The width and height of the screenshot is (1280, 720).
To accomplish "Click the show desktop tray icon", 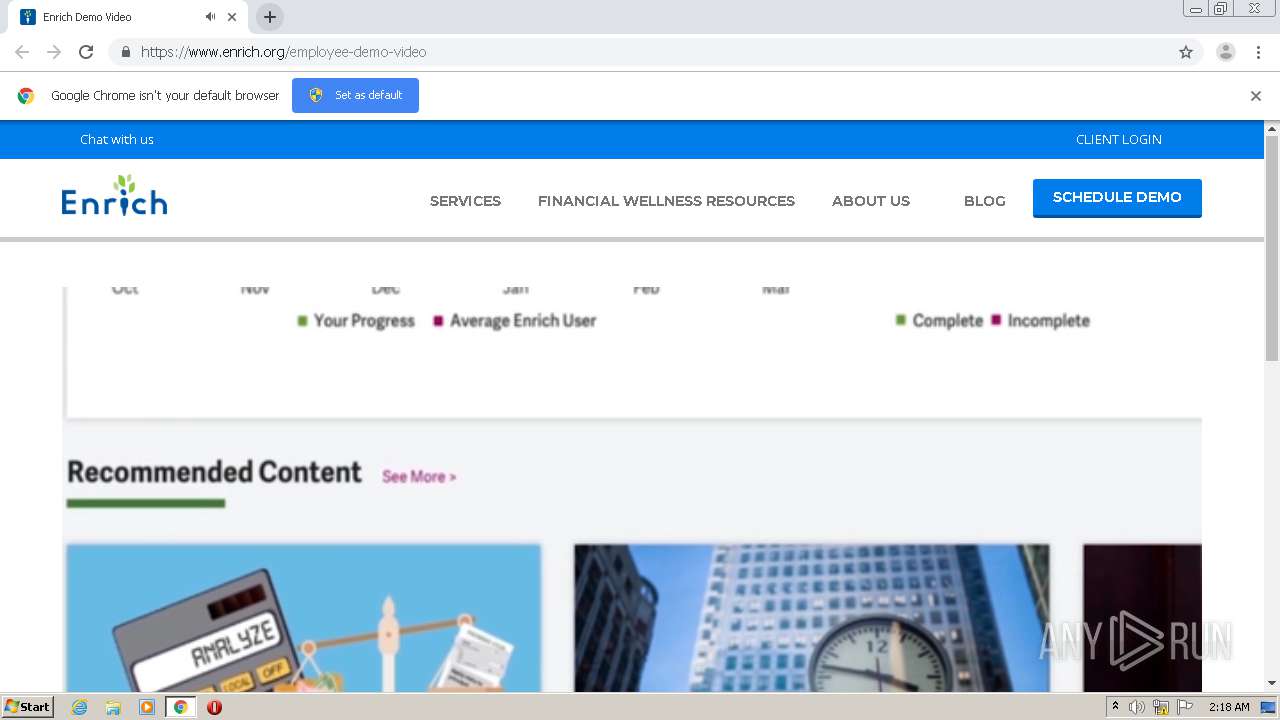I will pos(1268,707).
